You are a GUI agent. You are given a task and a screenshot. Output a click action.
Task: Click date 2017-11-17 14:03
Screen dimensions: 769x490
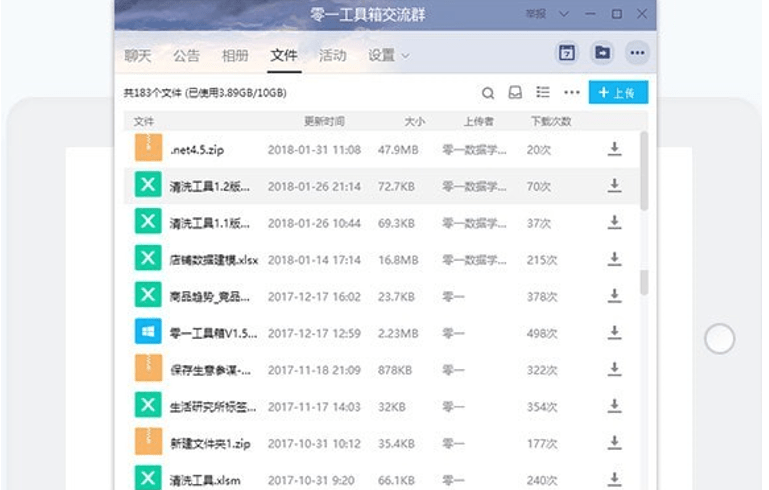[314, 407]
